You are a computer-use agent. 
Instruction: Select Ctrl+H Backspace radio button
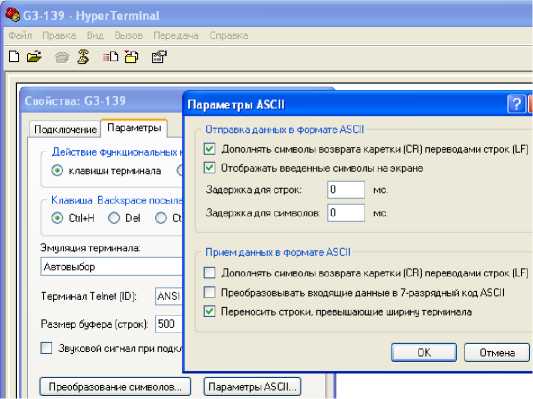click(x=57, y=218)
